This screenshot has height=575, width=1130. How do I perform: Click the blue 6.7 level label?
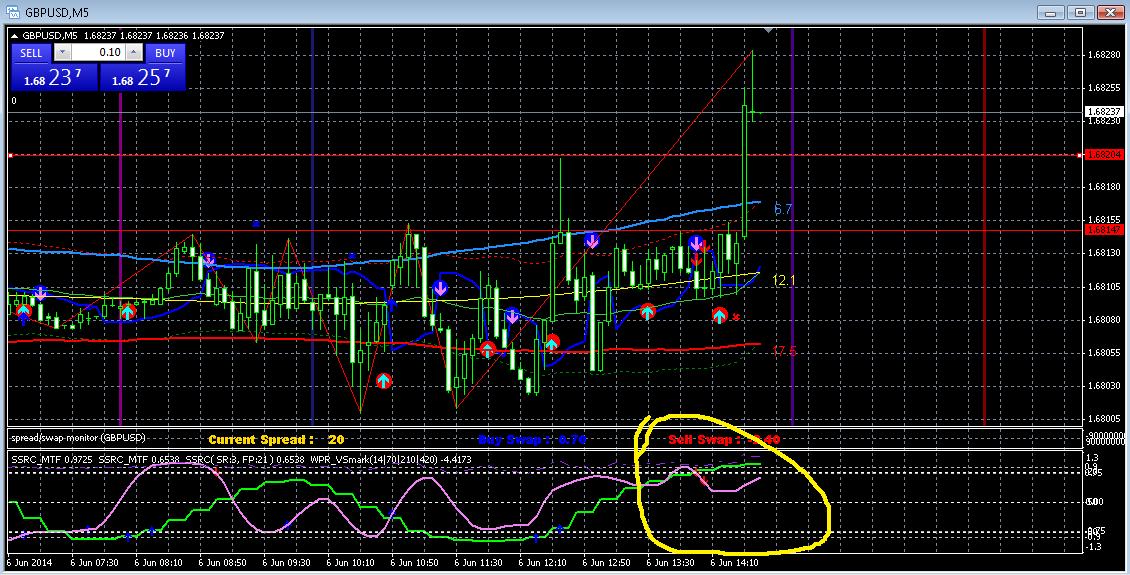783,210
